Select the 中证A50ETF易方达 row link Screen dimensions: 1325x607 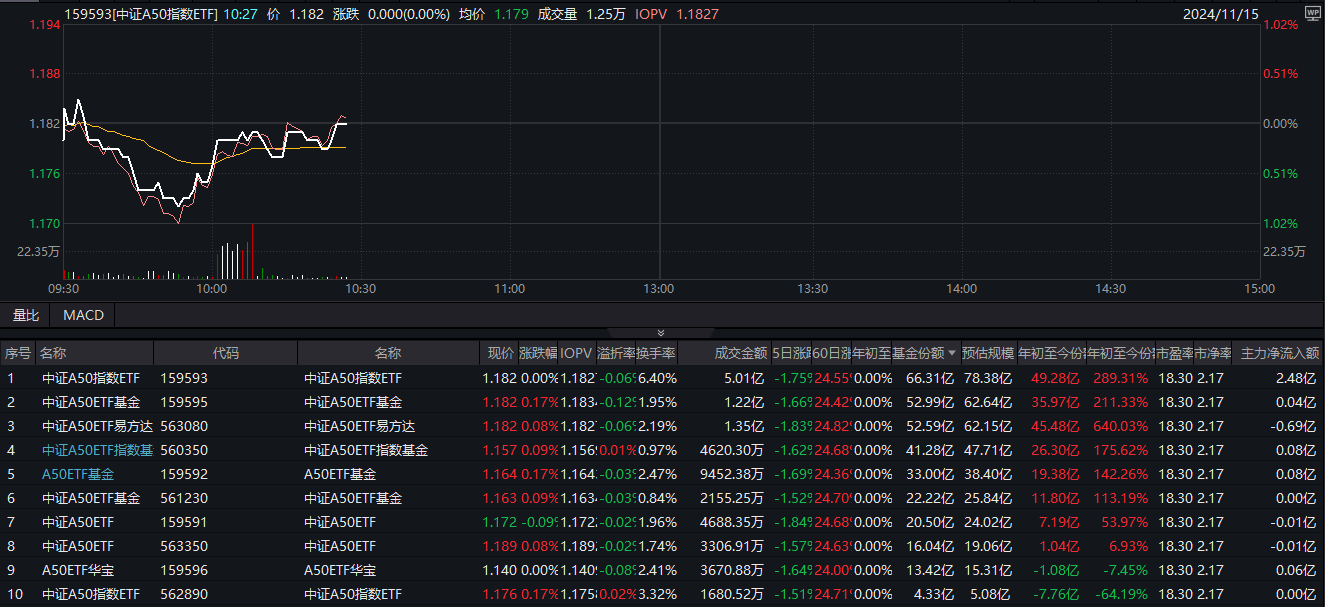[92, 426]
